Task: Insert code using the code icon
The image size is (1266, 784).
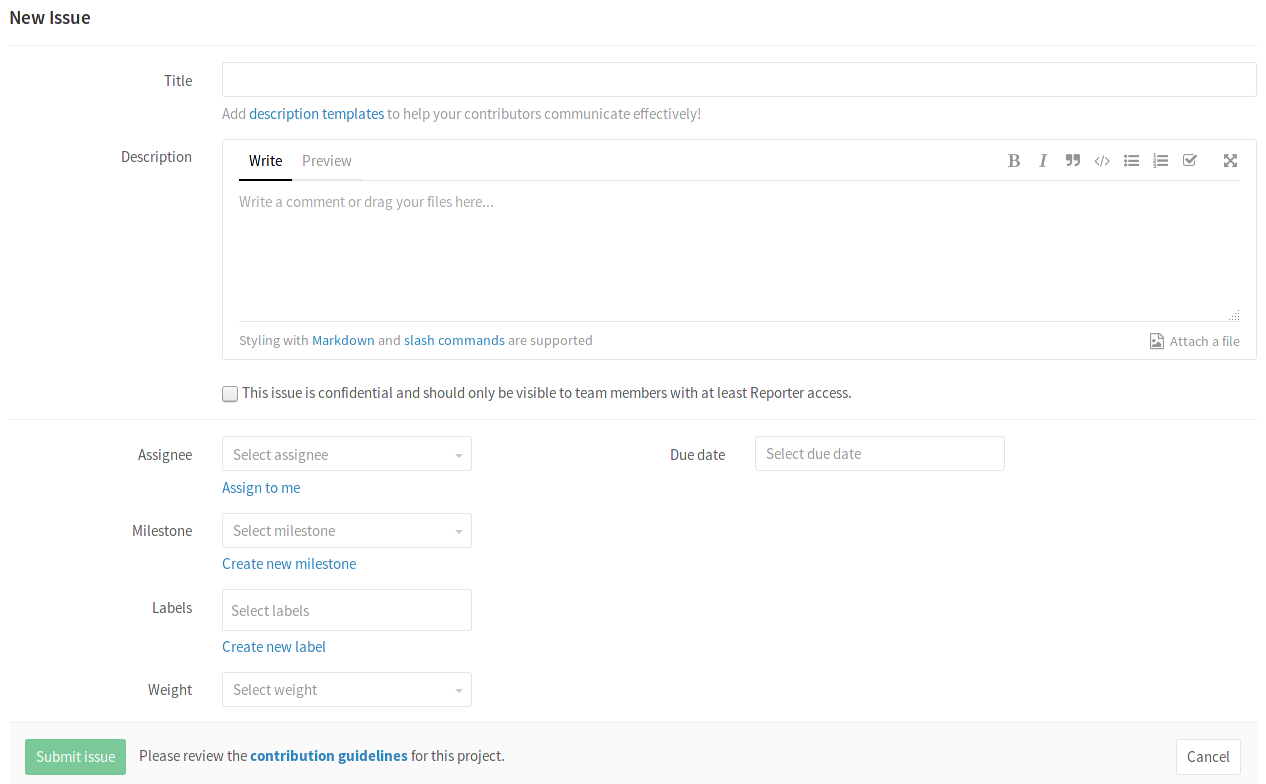Action: tap(1102, 161)
